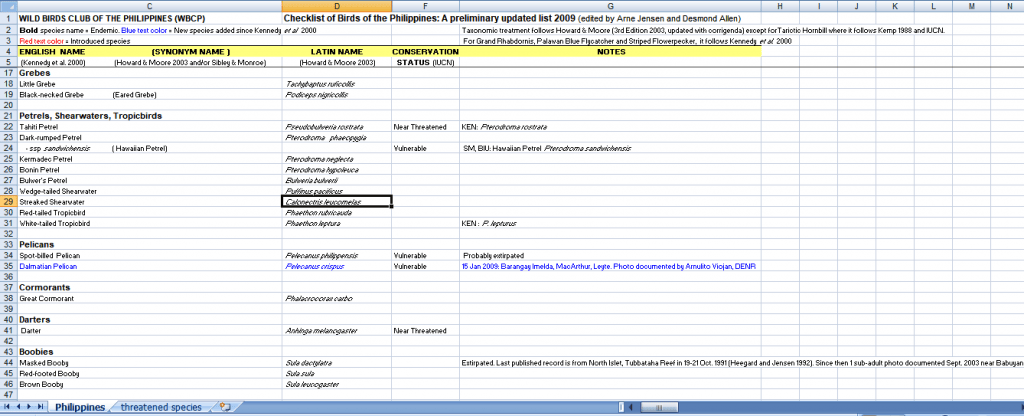Open the threatened species sheet tab
Viewport: 1024px width, 416px height.
tap(160, 407)
